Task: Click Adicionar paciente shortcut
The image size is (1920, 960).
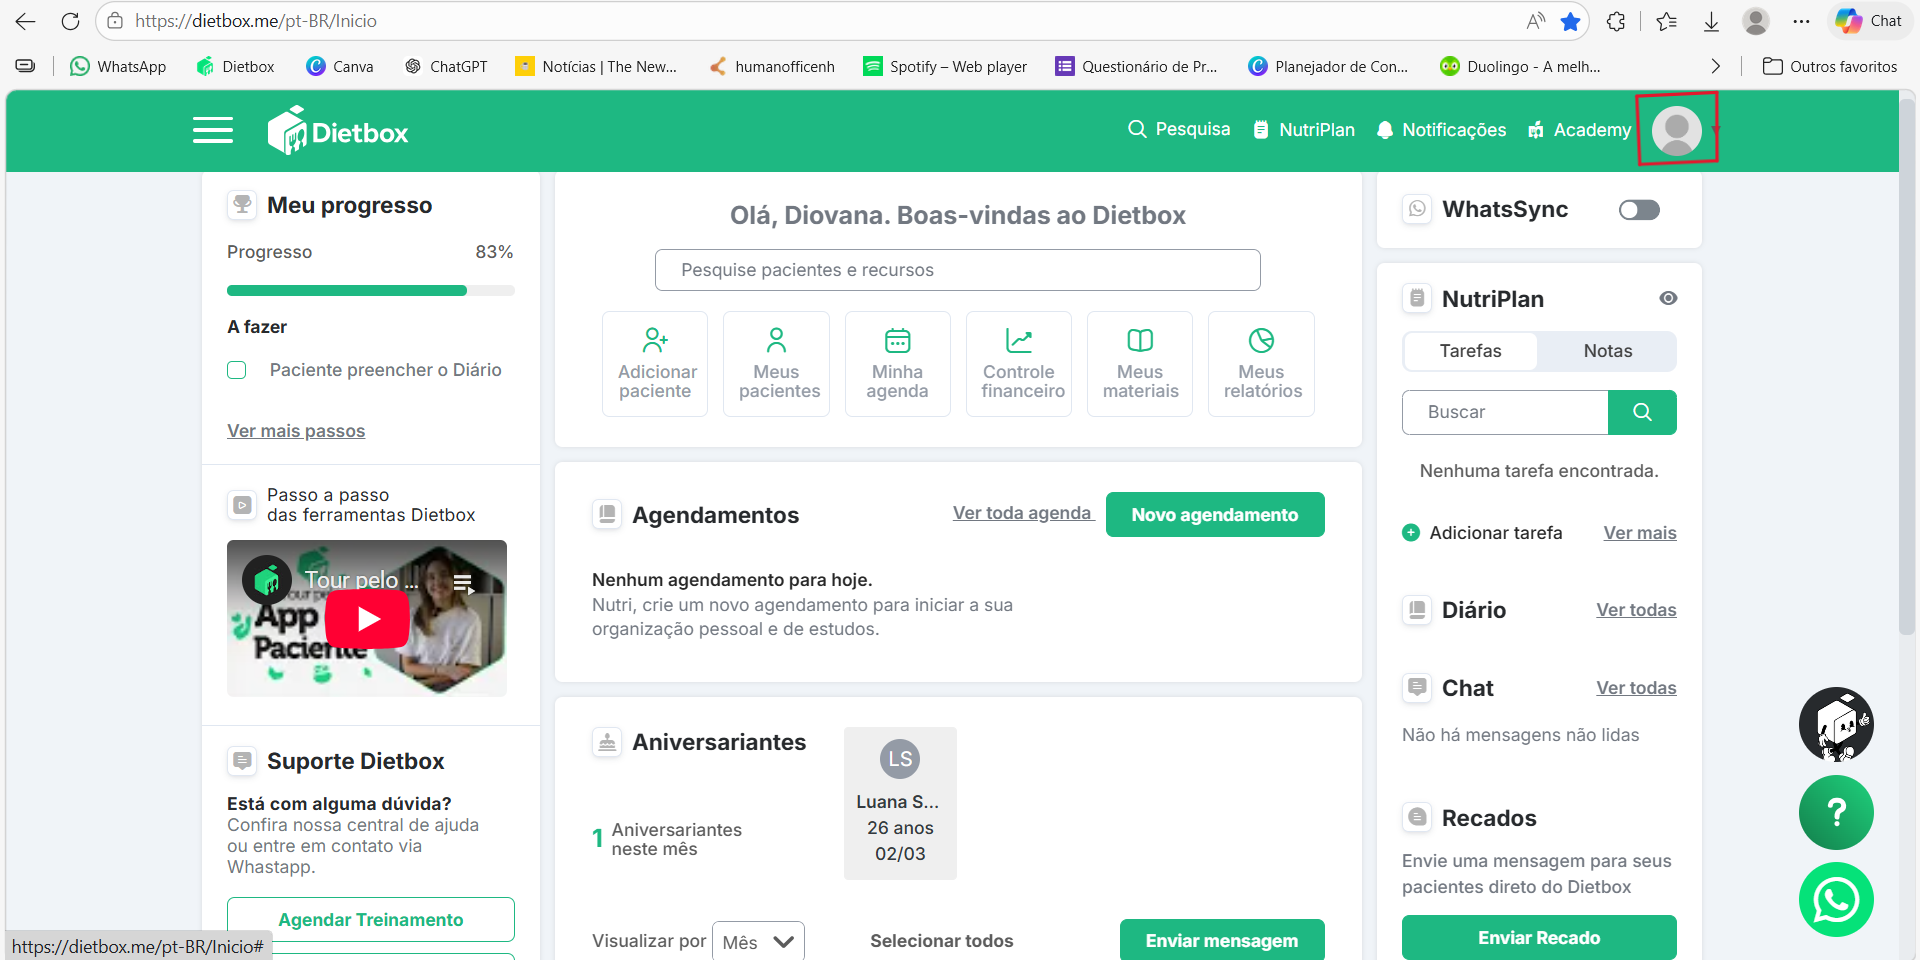Action: pos(655,364)
